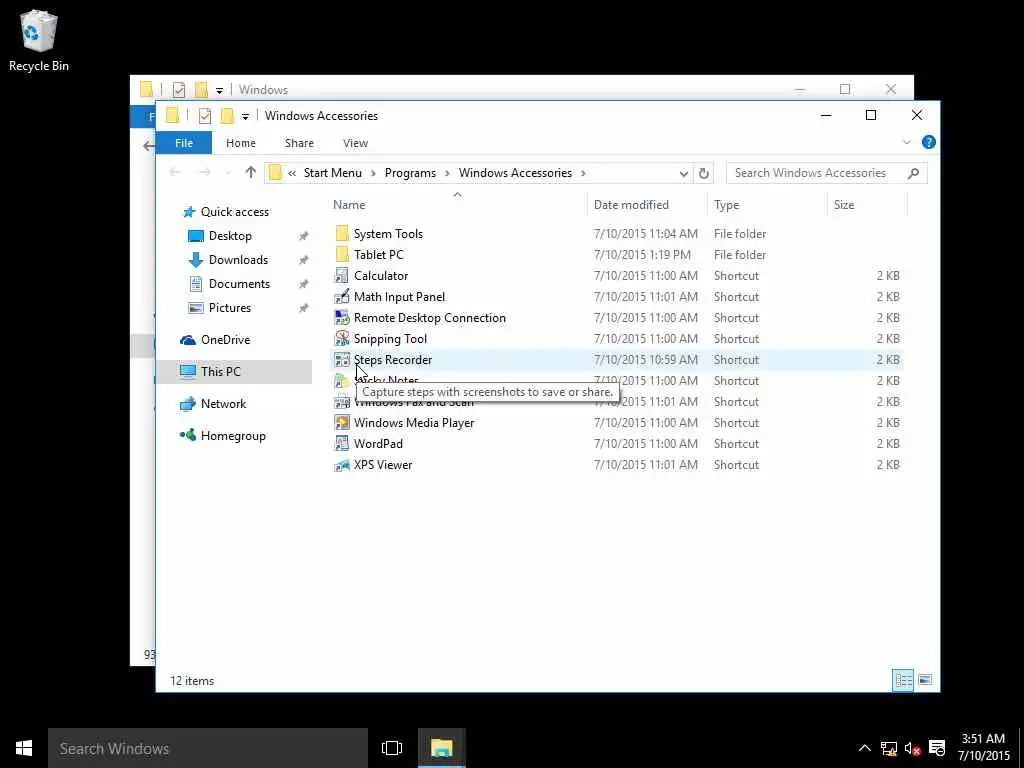Screen dimensions: 1024x768
Task: Click the muted volume tray icon
Action: pos(912,748)
